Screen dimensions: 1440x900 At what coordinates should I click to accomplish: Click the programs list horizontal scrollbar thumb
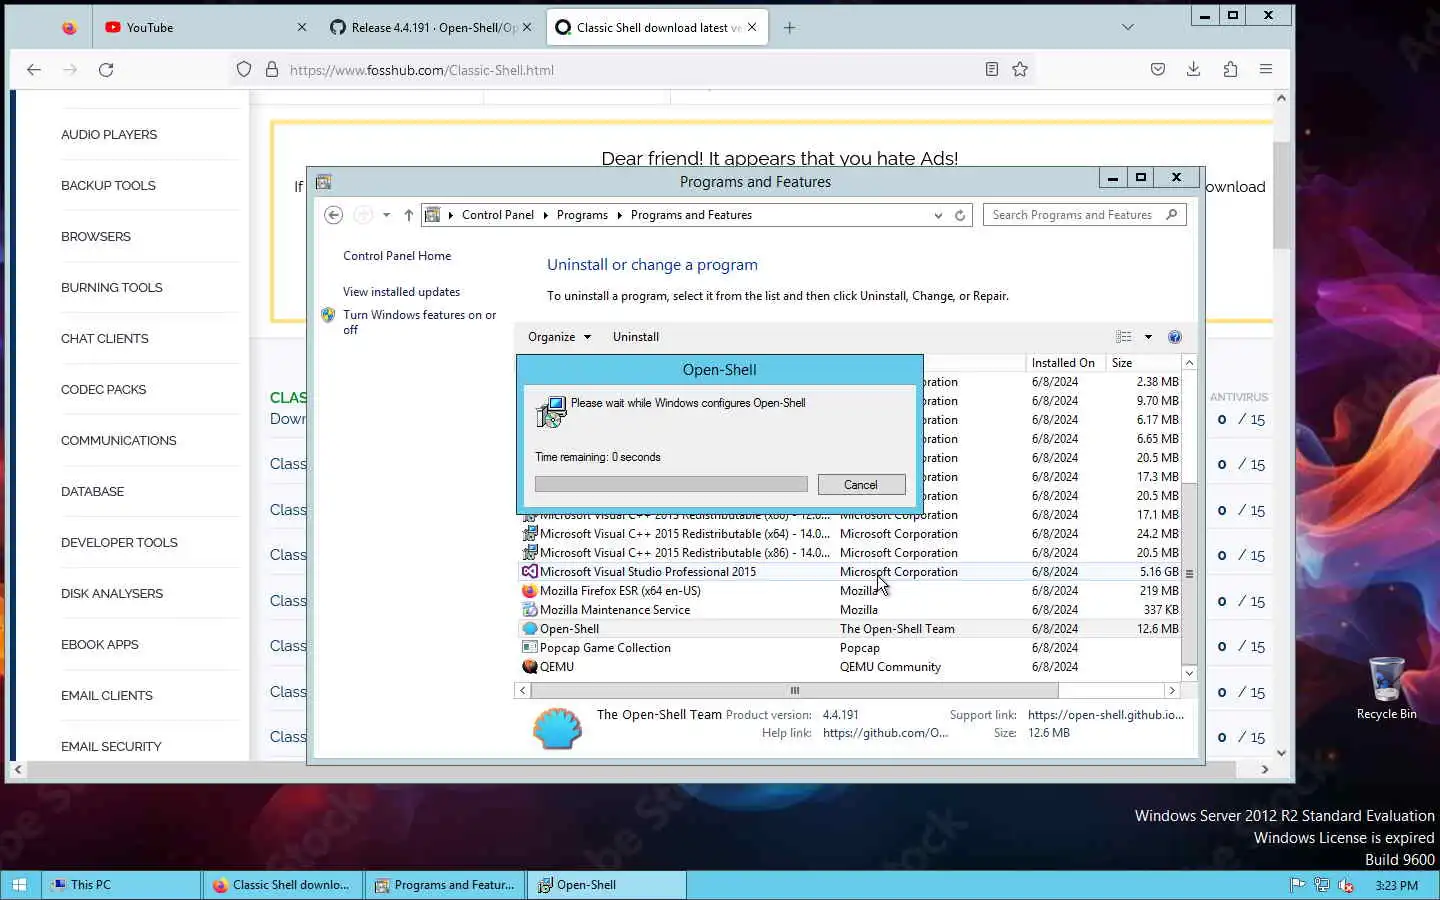point(794,691)
